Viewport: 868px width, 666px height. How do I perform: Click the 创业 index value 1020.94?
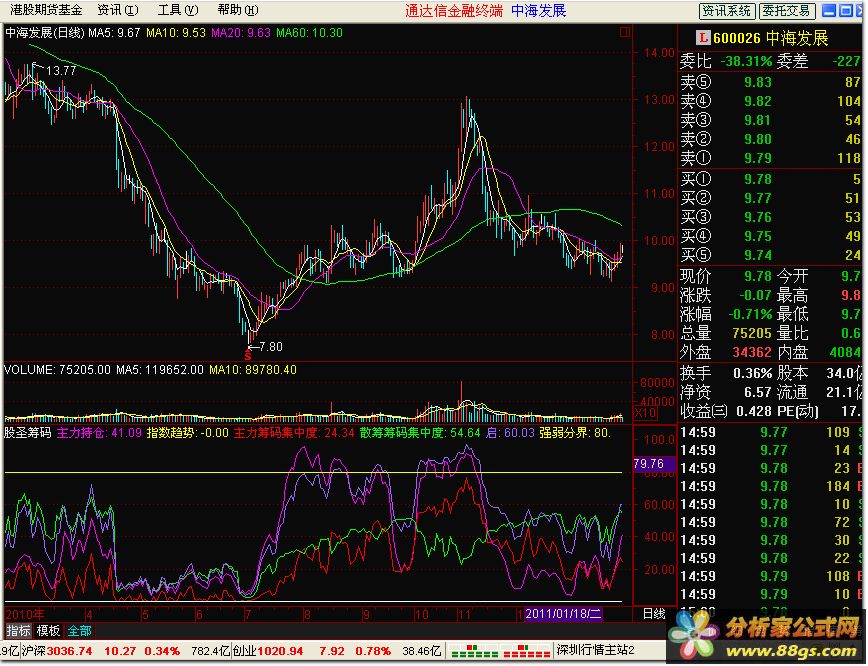pos(280,651)
